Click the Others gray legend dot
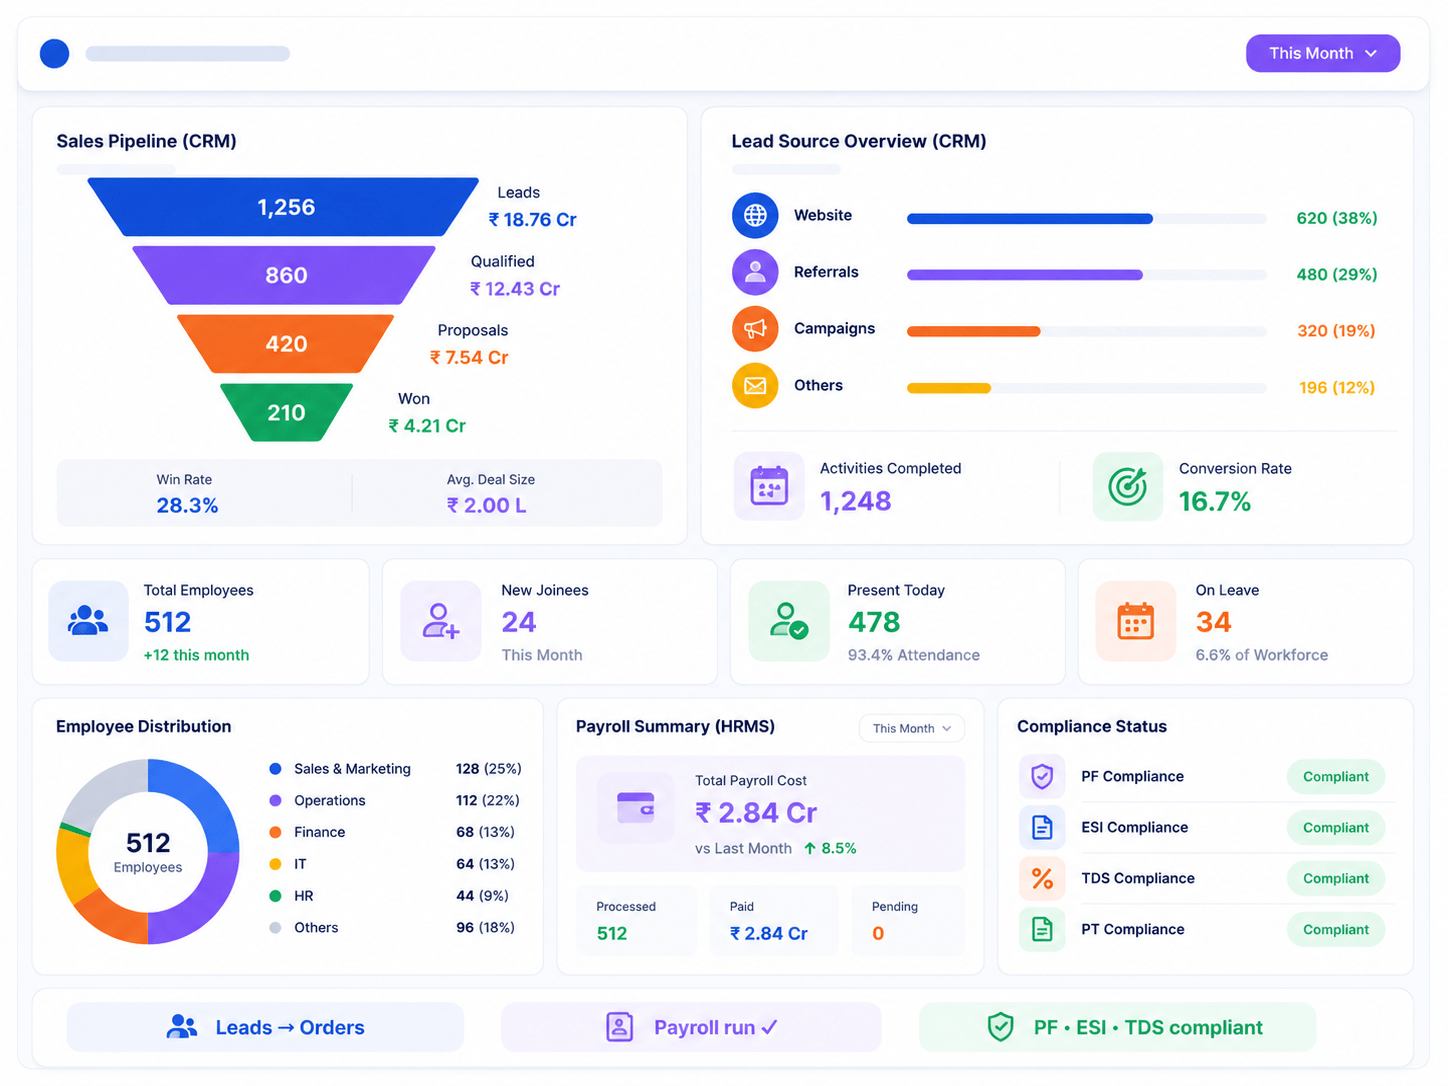The image size is (1448, 1086). (x=275, y=928)
